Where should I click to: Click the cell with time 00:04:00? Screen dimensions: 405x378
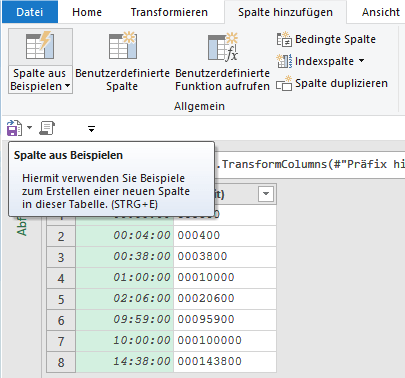click(125, 235)
